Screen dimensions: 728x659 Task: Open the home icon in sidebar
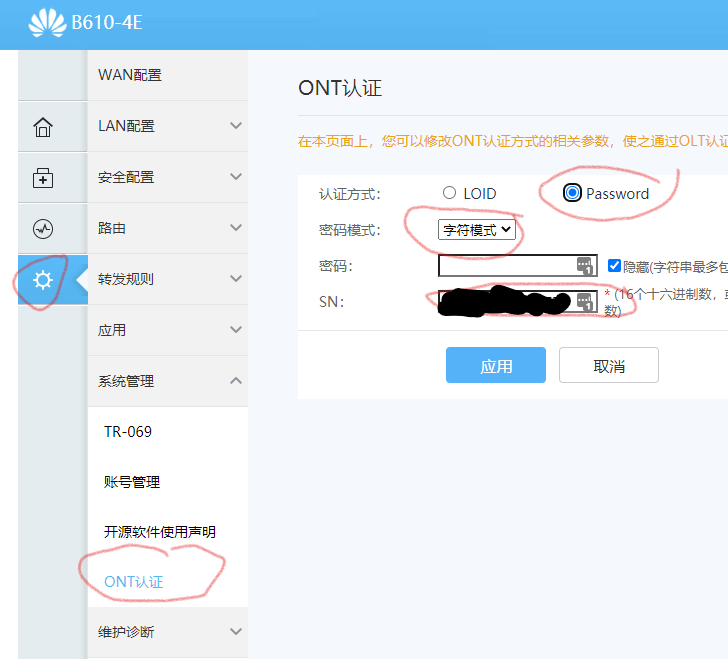pos(43,127)
